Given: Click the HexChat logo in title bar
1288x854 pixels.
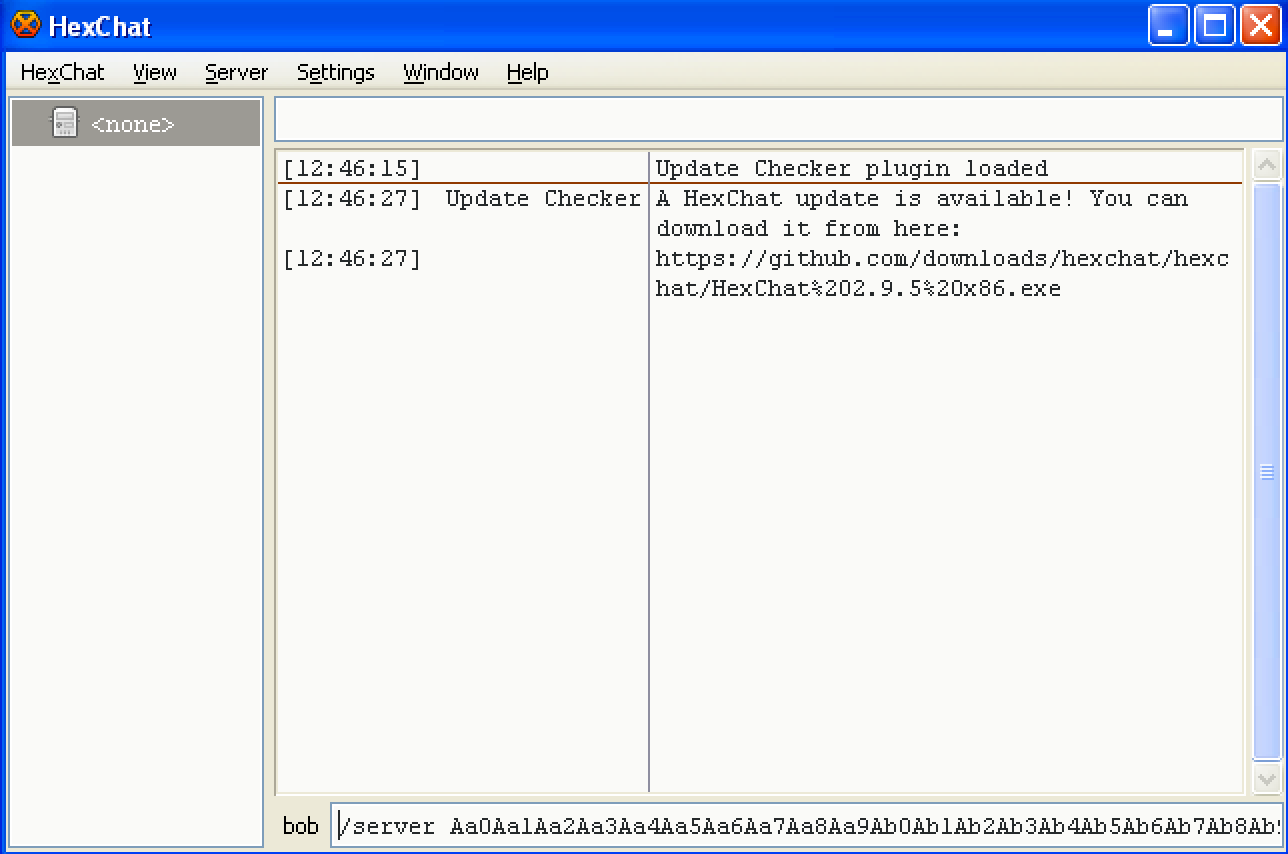Looking at the screenshot, I should [26, 25].
